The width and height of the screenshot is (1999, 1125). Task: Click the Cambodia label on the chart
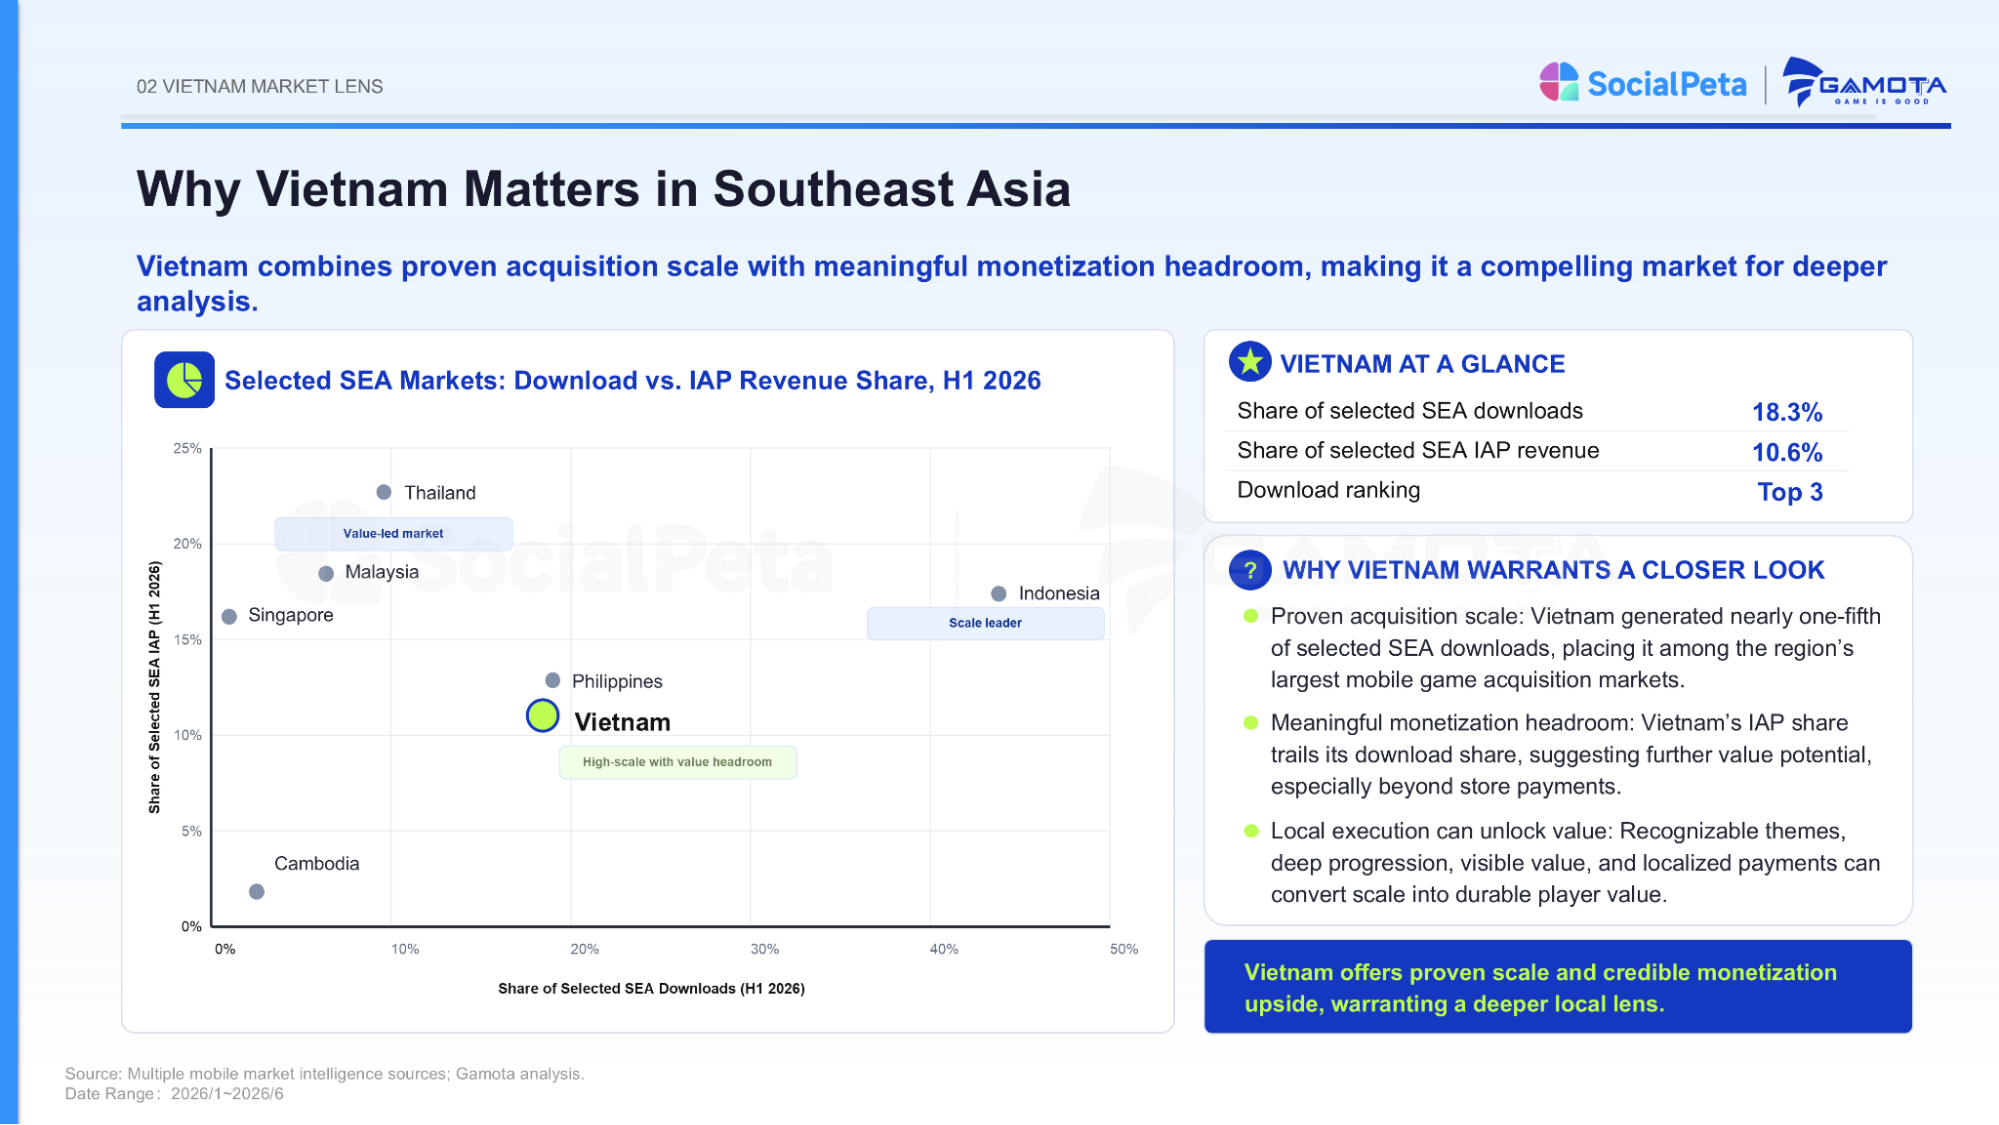(x=317, y=863)
